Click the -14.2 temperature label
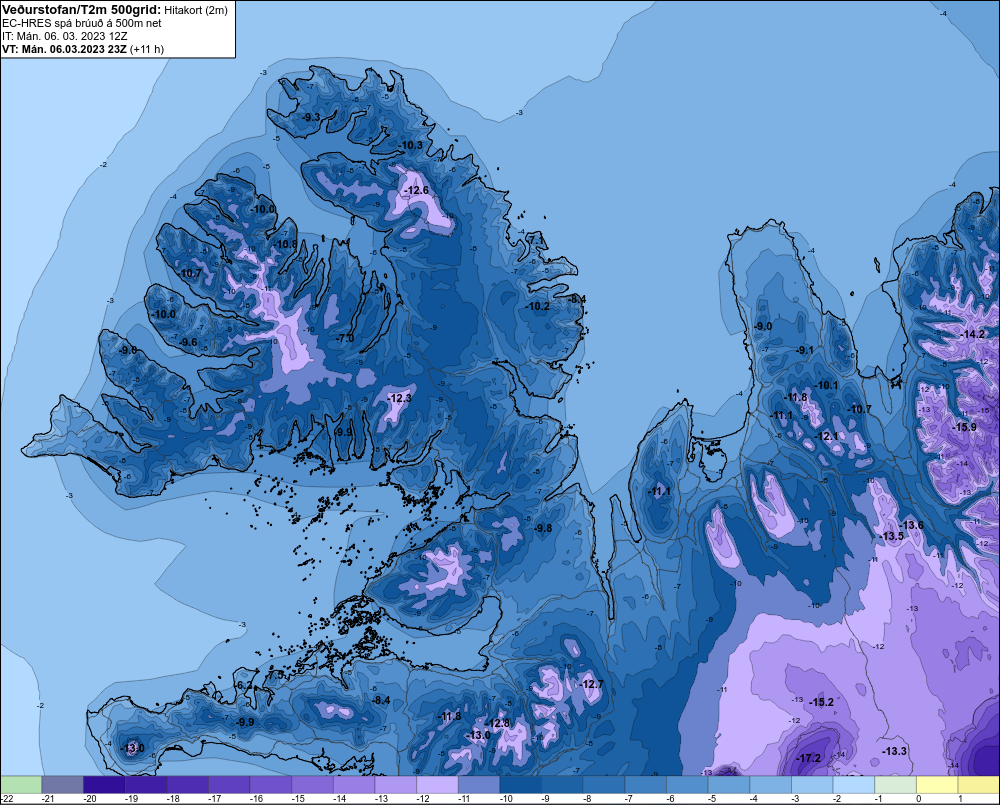Screen dimensions: 1000x805 tap(972, 335)
